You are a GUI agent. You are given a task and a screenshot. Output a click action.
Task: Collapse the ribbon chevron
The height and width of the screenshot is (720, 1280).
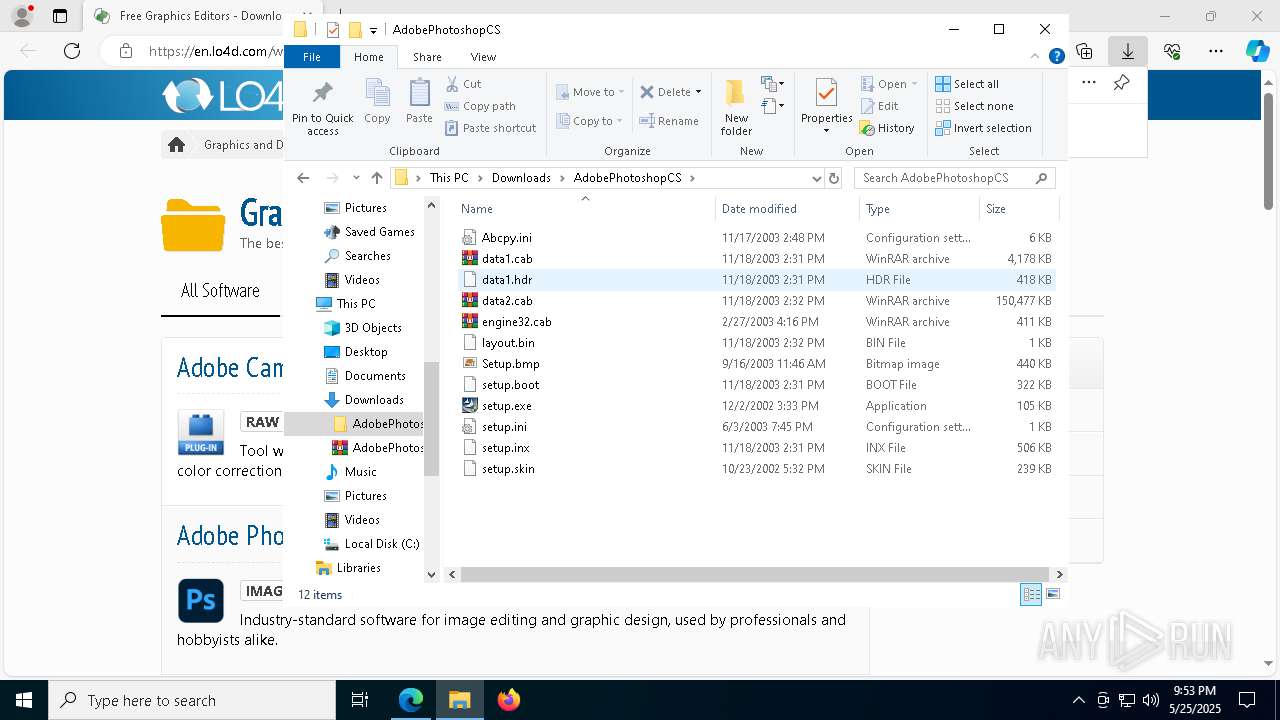coord(1036,57)
